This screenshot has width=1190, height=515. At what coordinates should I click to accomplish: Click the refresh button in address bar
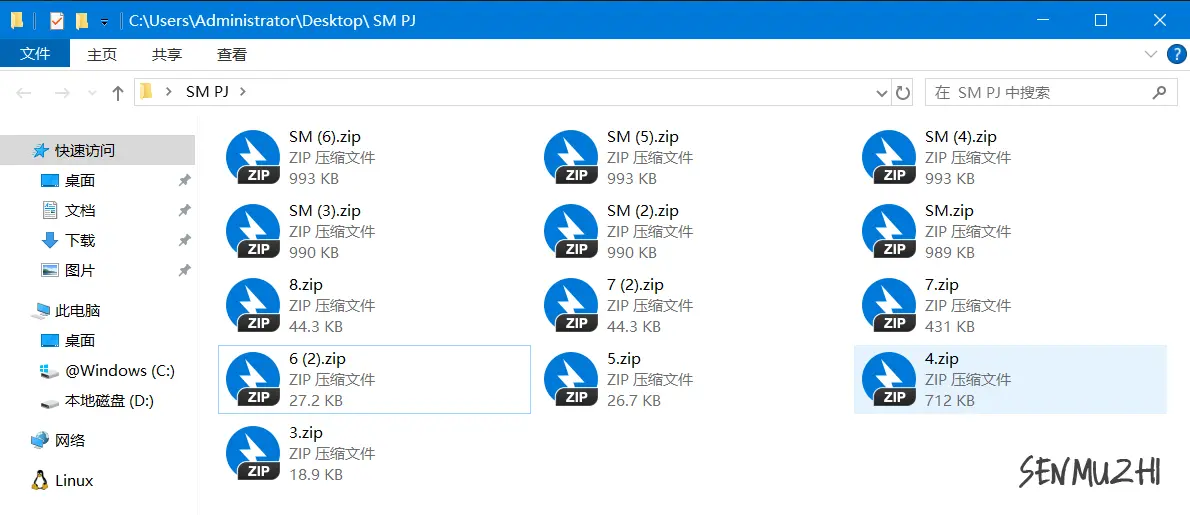click(903, 93)
